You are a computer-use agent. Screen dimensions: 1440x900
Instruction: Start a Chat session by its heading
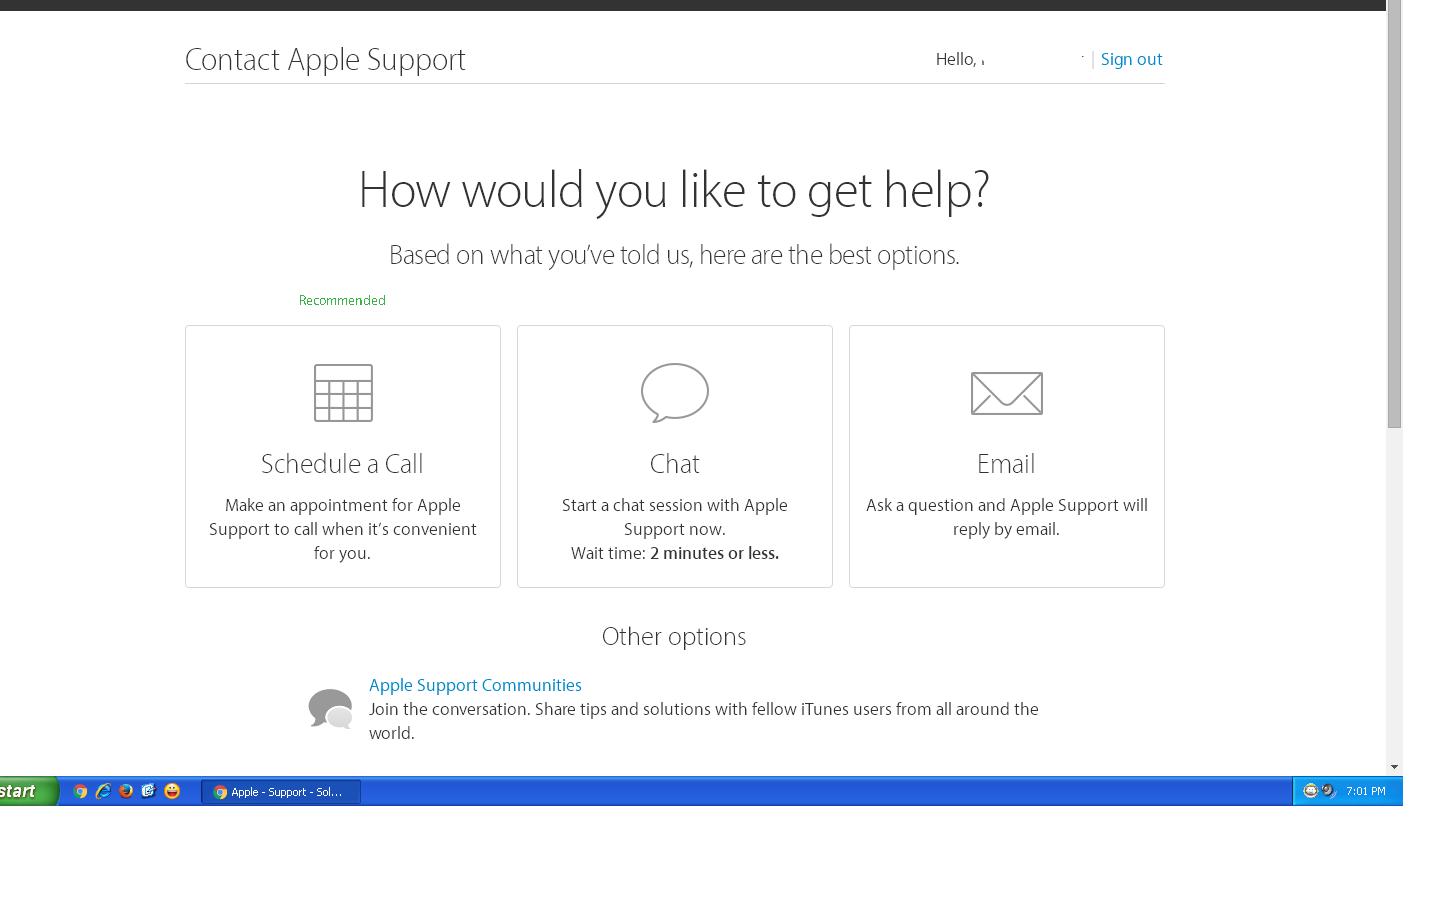pyautogui.click(x=675, y=464)
